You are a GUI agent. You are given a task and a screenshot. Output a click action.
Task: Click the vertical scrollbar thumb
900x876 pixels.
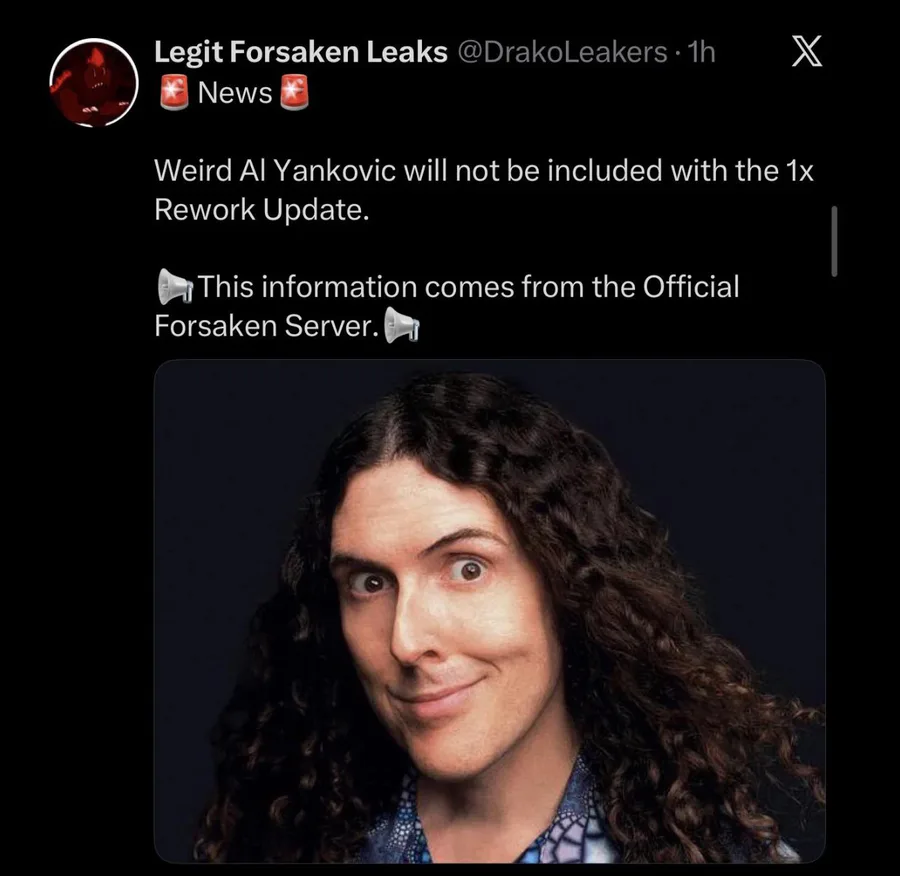pos(834,241)
